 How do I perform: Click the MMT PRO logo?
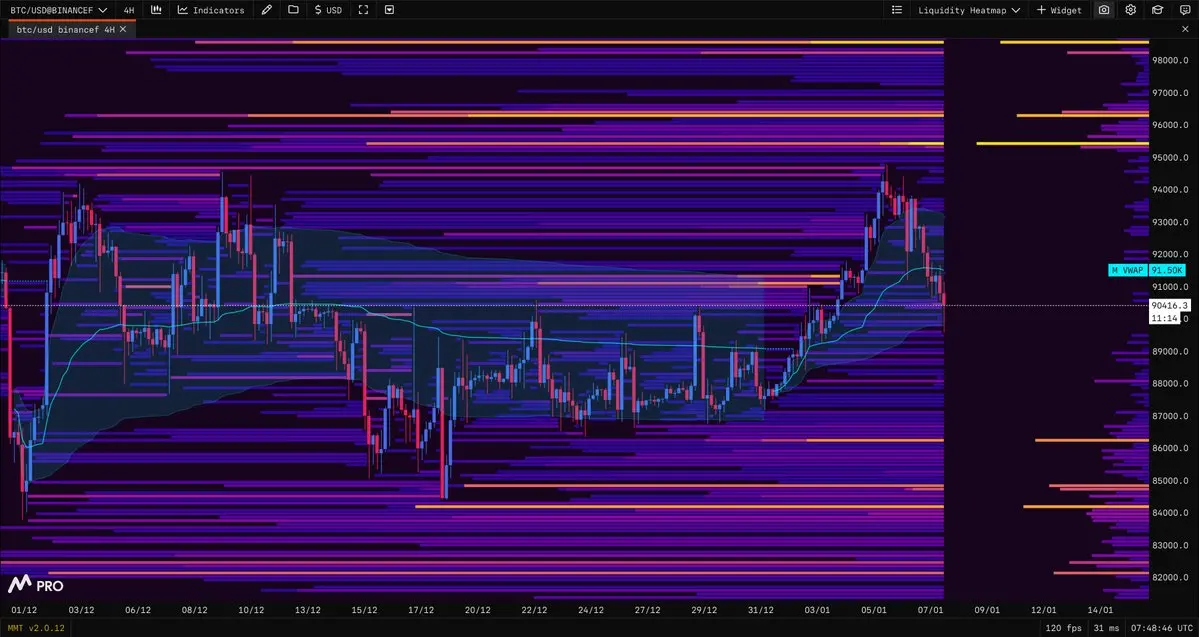(35, 585)
